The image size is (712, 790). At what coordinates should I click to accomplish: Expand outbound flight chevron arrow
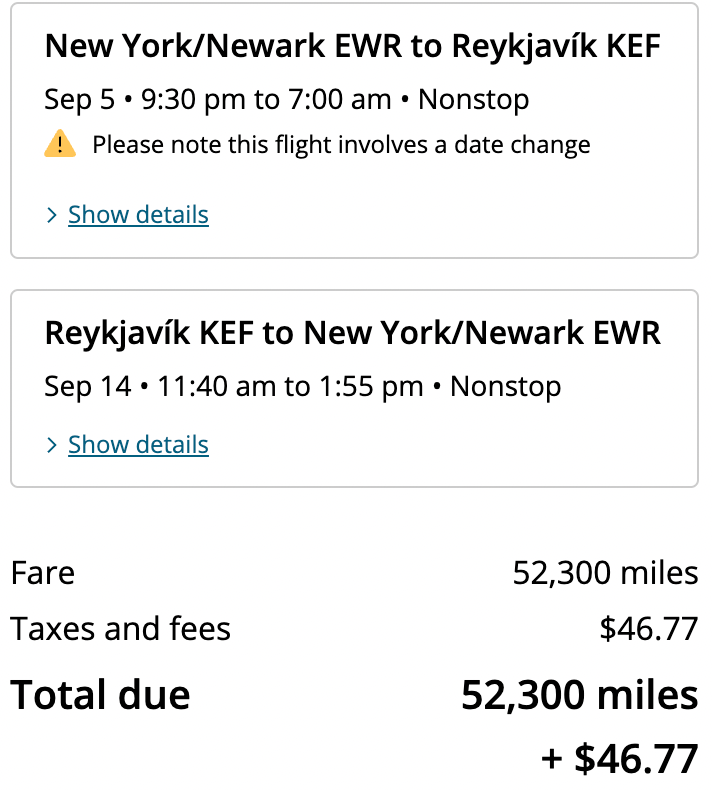coord(52,216)
